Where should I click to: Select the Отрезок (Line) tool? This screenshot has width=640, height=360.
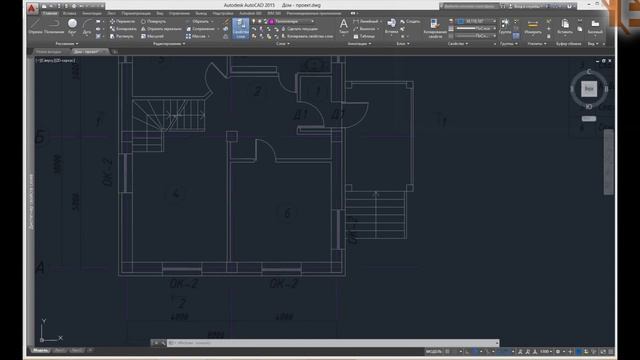(36, 27)
